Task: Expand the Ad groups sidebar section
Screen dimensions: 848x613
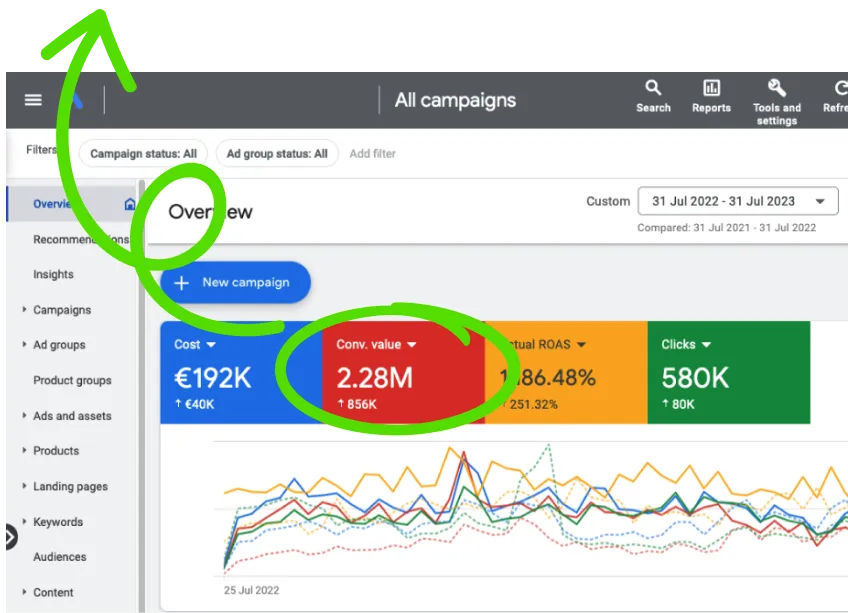Action: tap(24, 345)
